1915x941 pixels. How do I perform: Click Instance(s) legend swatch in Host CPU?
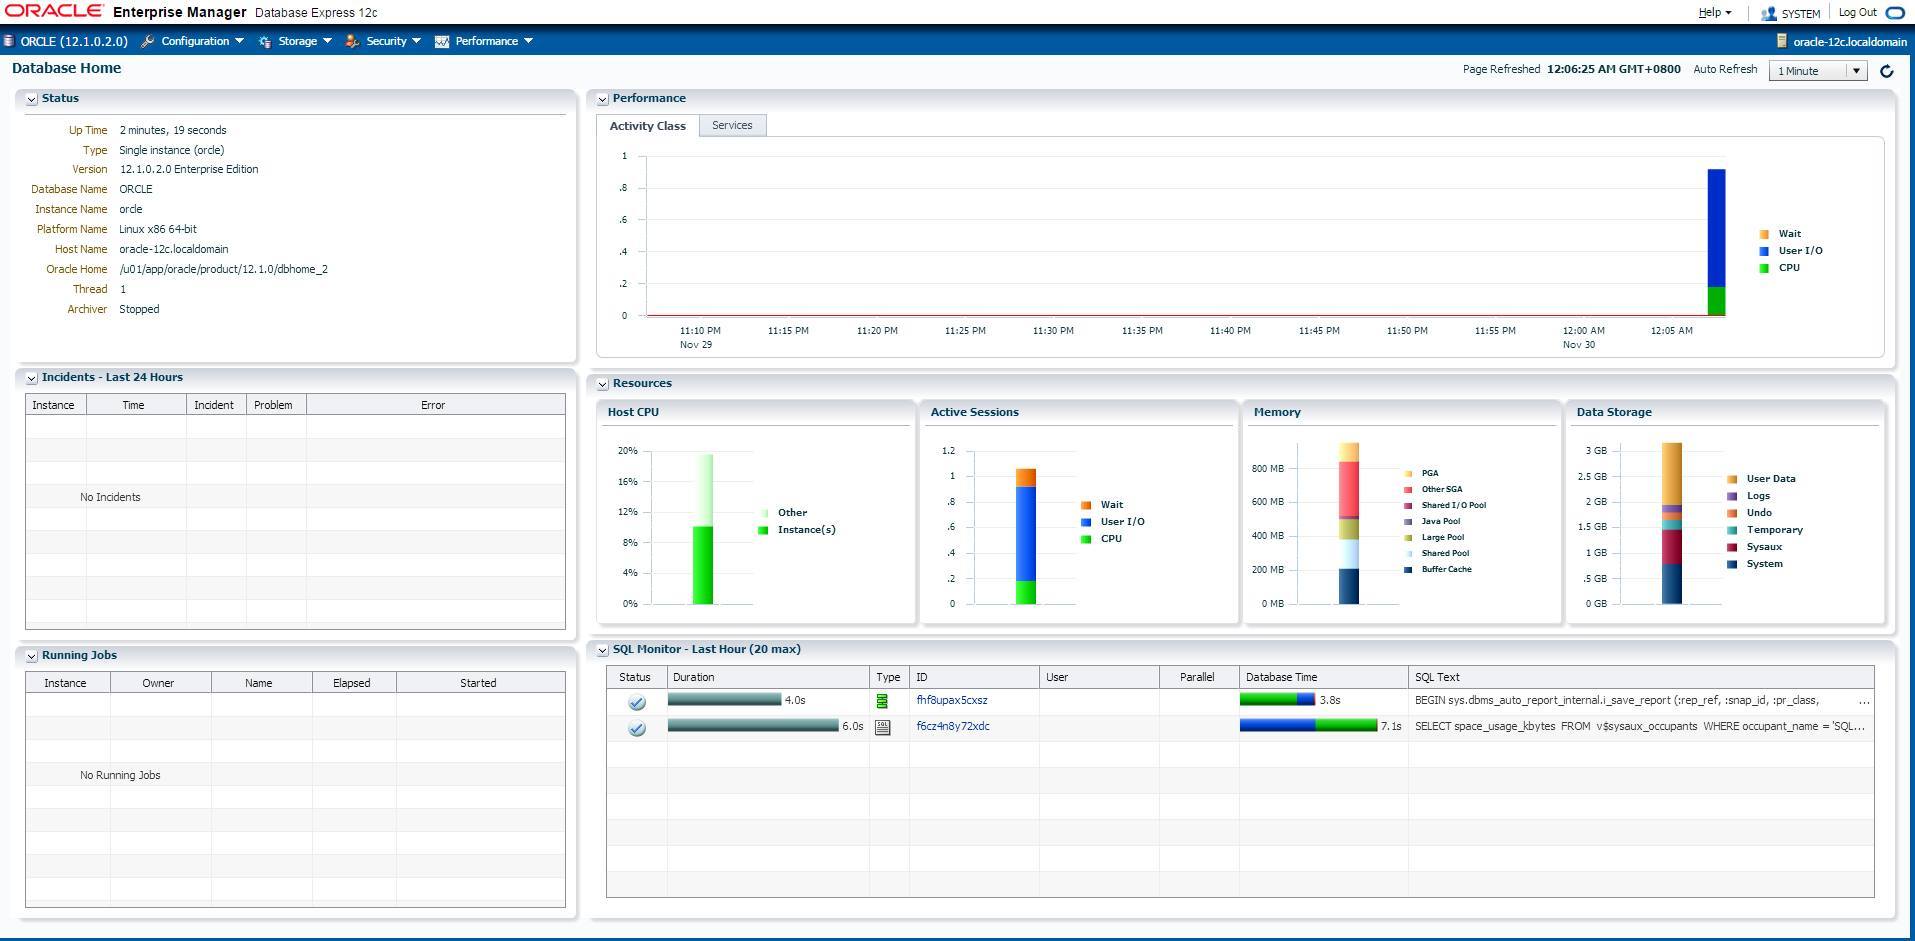click(x=763, y=530)
